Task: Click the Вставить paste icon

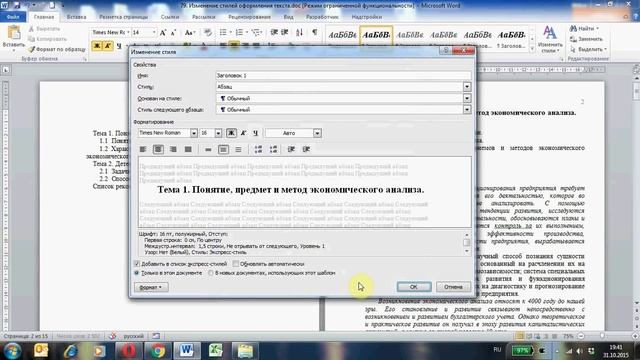Action: 14,33
